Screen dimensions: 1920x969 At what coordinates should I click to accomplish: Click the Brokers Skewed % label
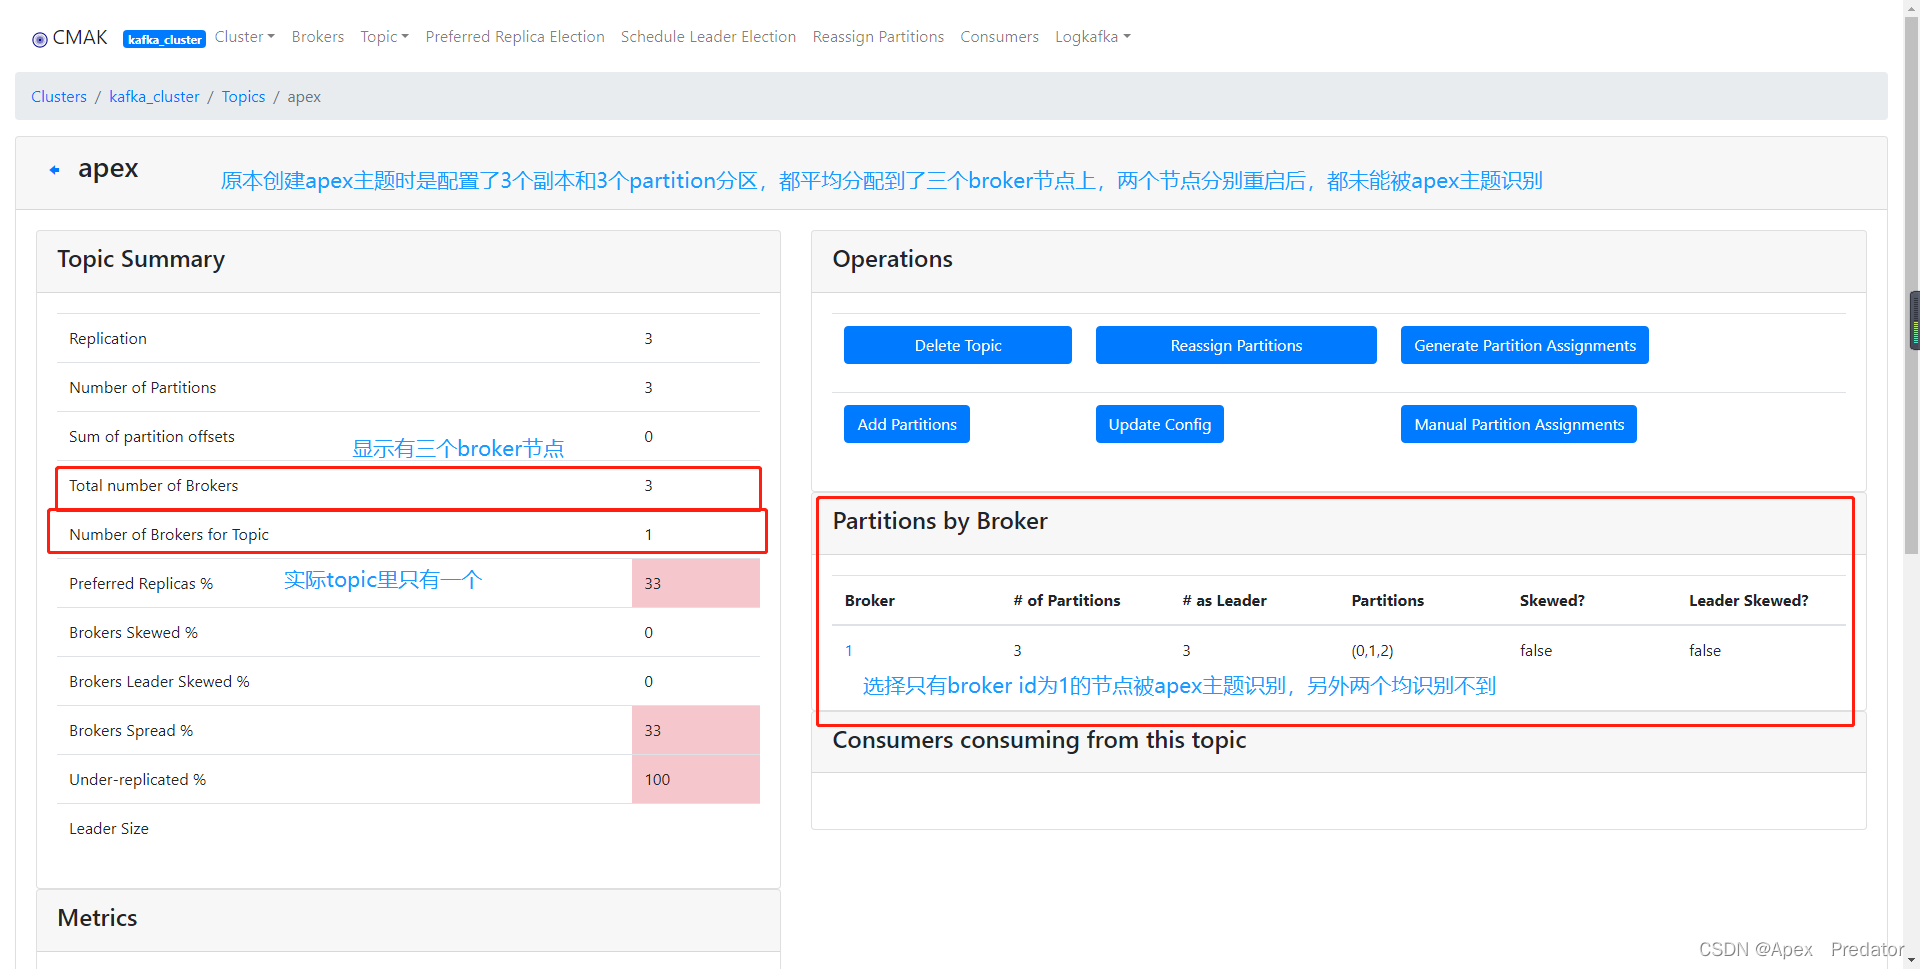pos(134,633)
